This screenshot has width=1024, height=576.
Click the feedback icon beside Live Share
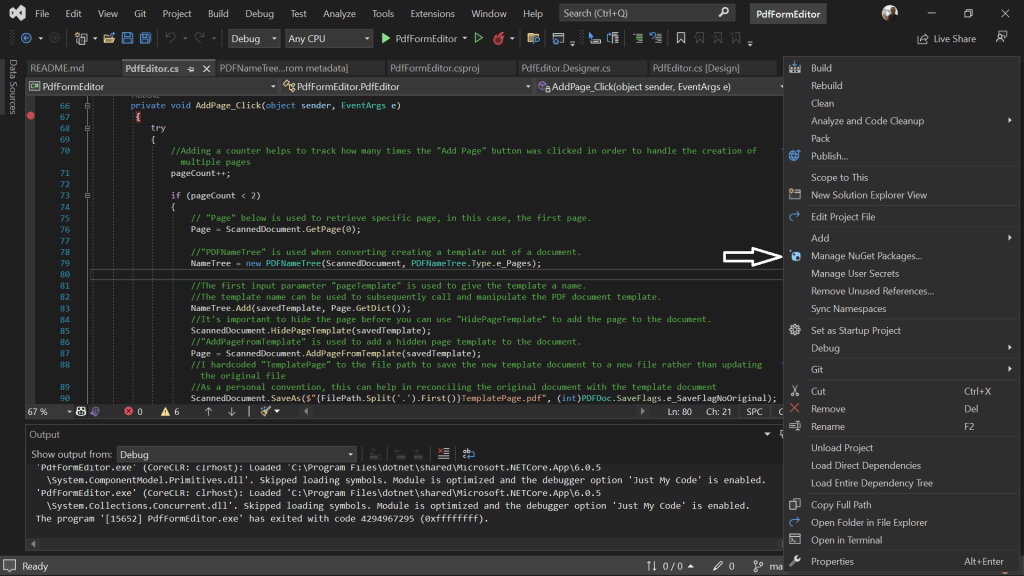(1001, 38)
